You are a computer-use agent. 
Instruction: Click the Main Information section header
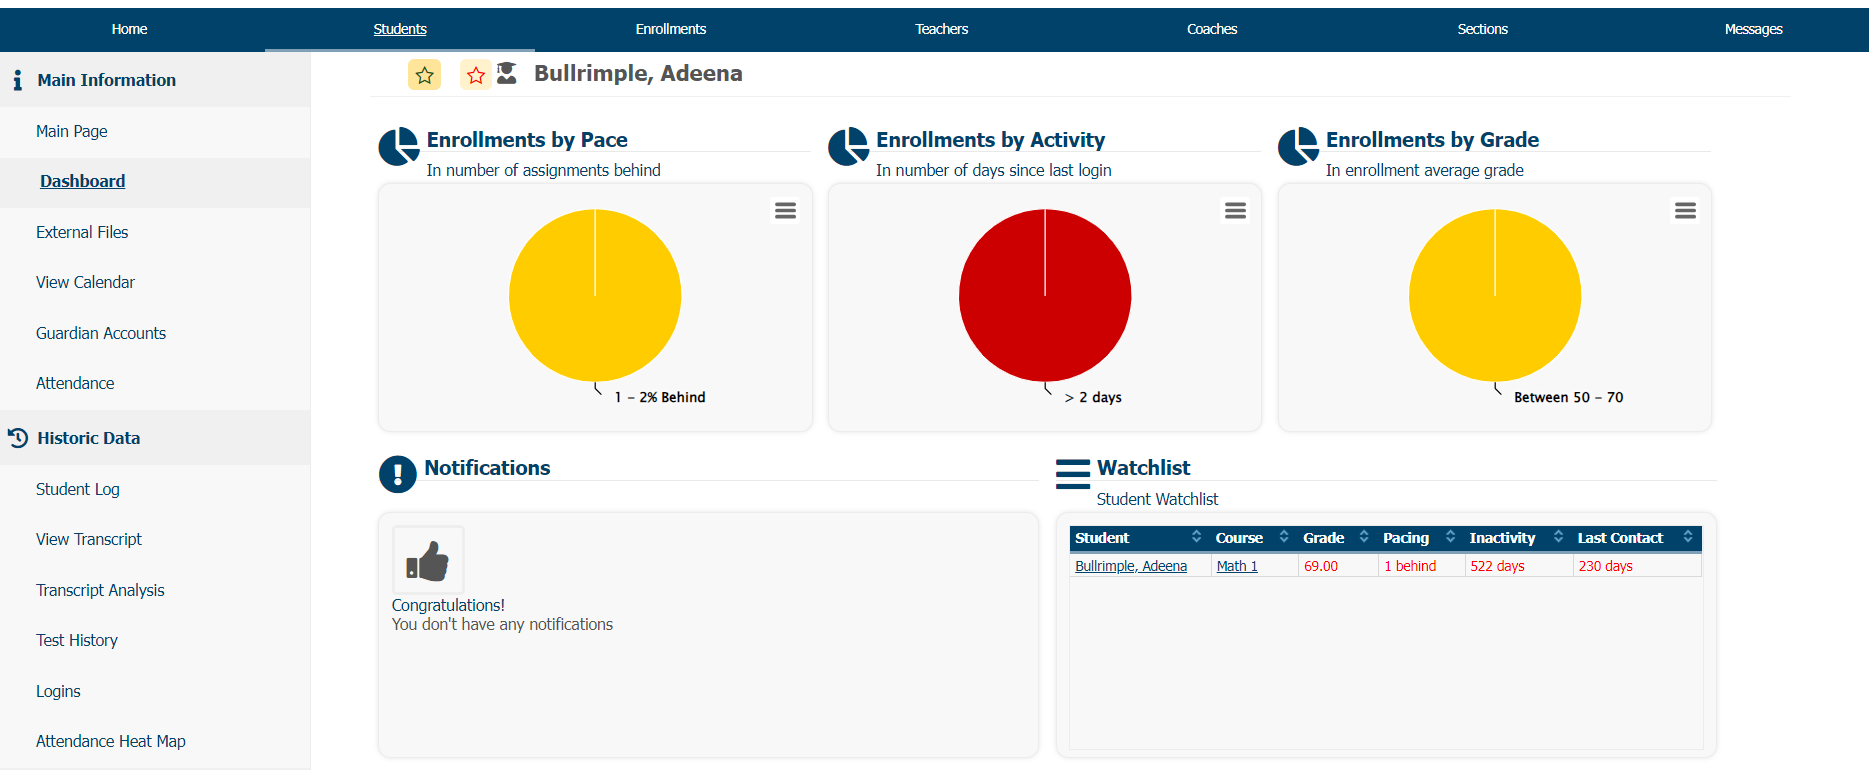(x=155, y=80)
